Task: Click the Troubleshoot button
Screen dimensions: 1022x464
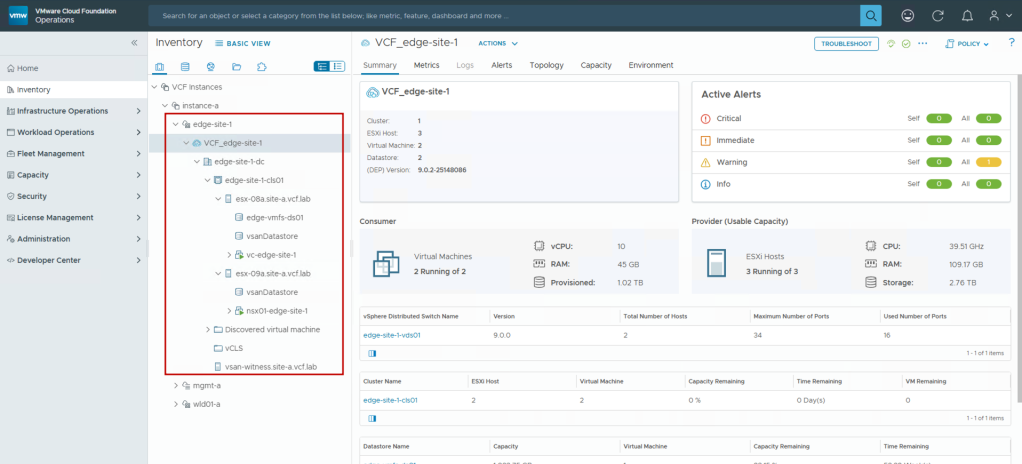Action: click(x=846, y=44)
